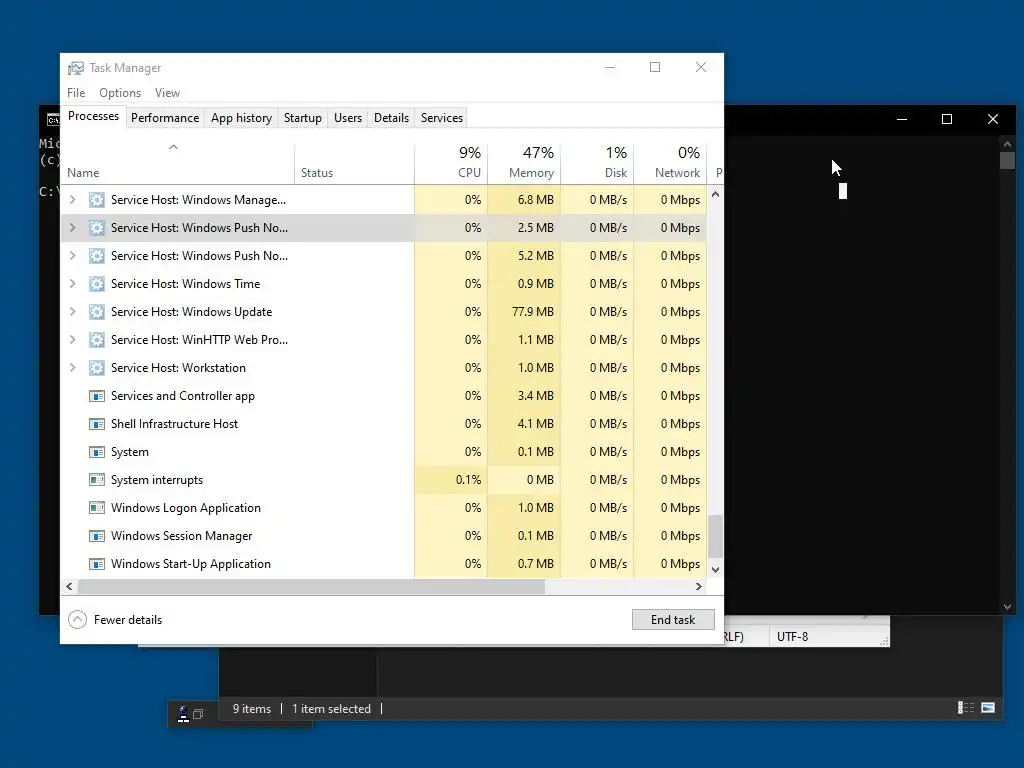Click the horizontal scrollbar right arrow
Viewport: 1024px width, 768px height.
click(x=699, y=586)
